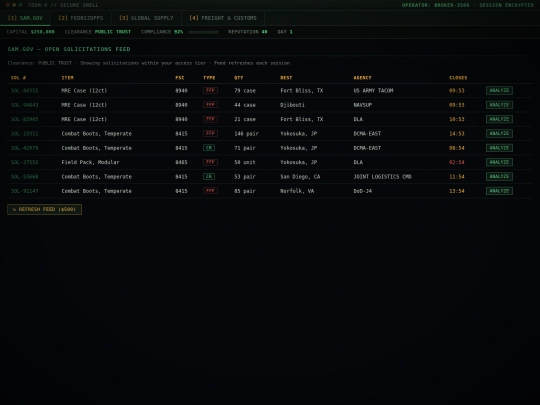Click the 'SAM.GOV — OPEN SOLICITATIONS FEED' heading
Image resolution: width=540 pixels, height=405 pixels.
point(69,49)
